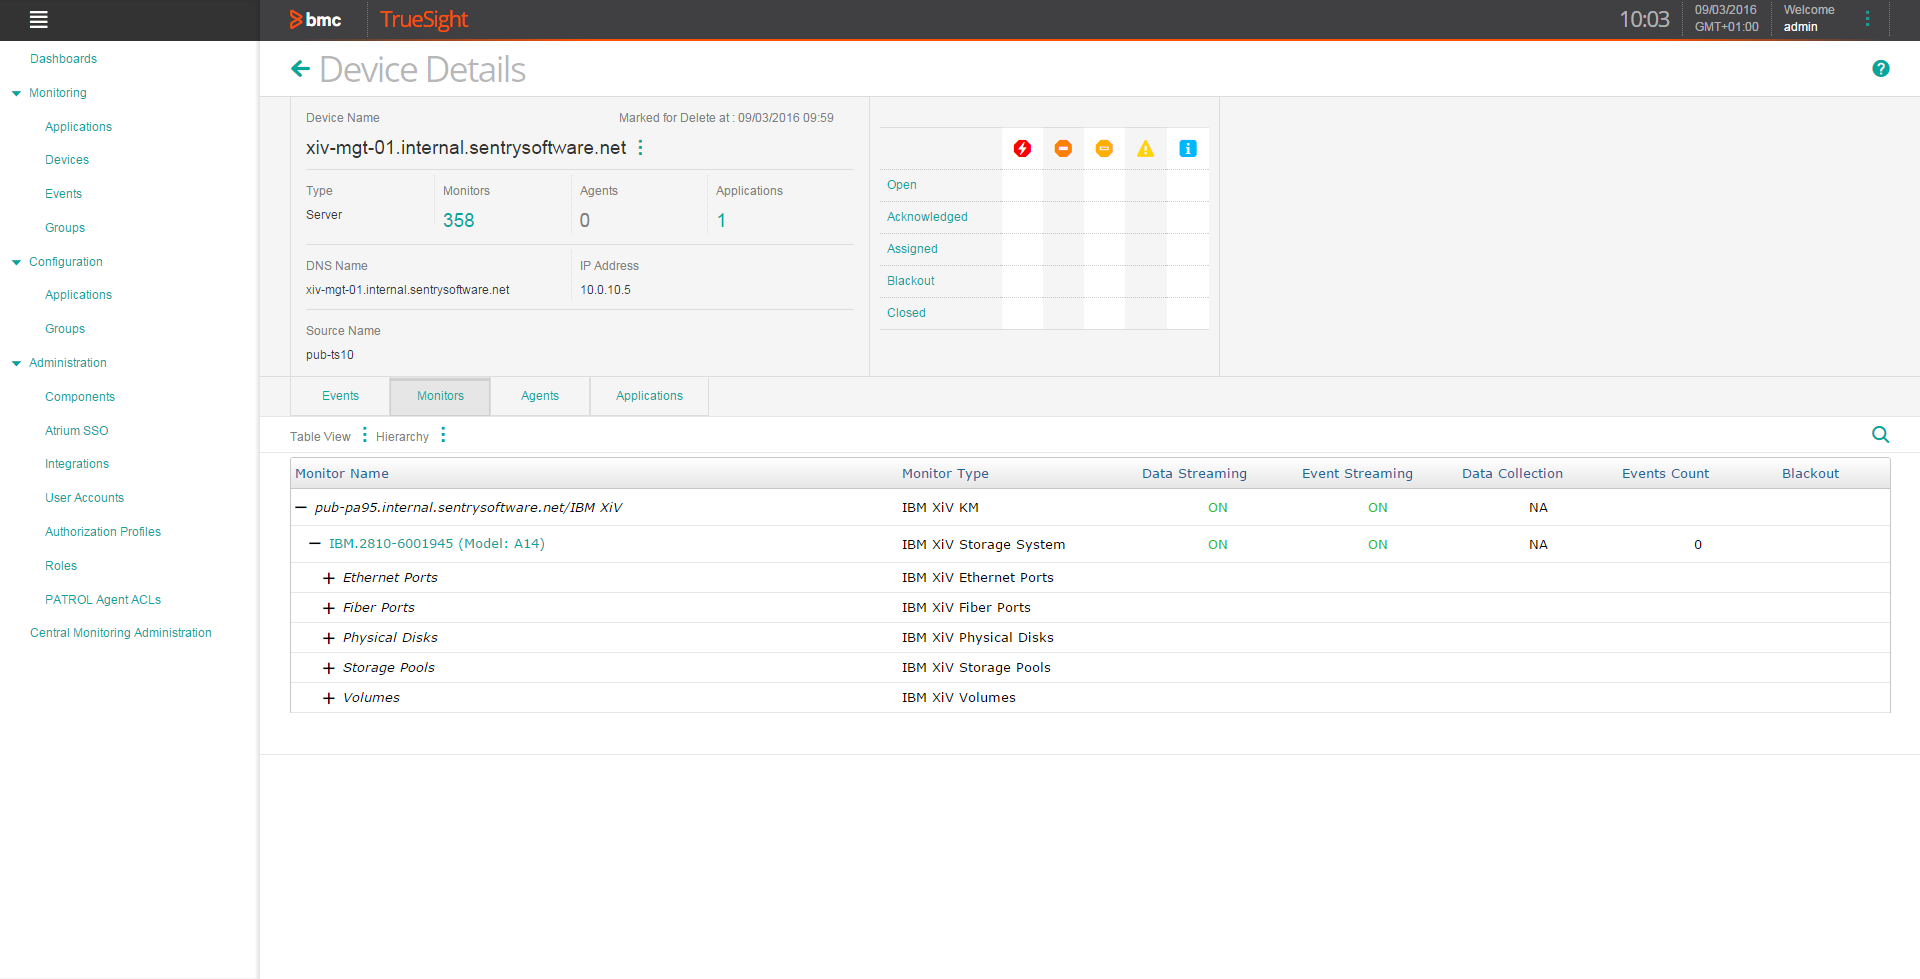The image size is (1920, 979).
Task: Open Groups under Configuration
Action: pos(65,329)
